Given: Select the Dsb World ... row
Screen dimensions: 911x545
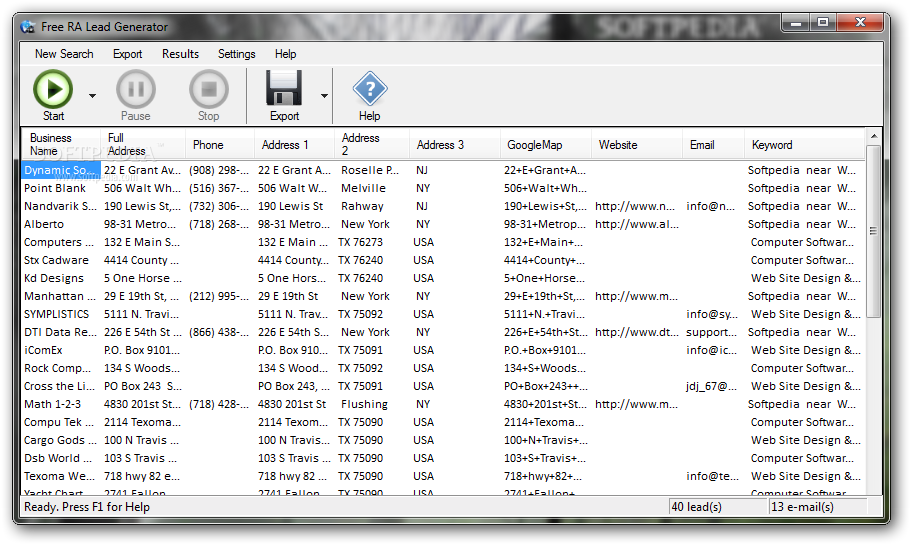Looking at the screenshot, I should point(443,458).
